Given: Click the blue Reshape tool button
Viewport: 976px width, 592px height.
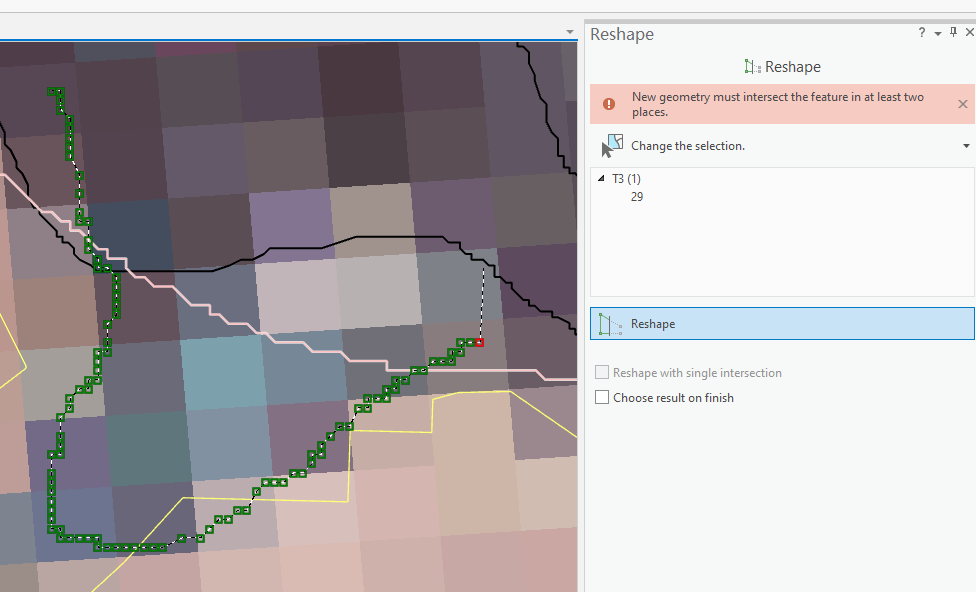Looking at the screenshot, I should coord(782,324).
